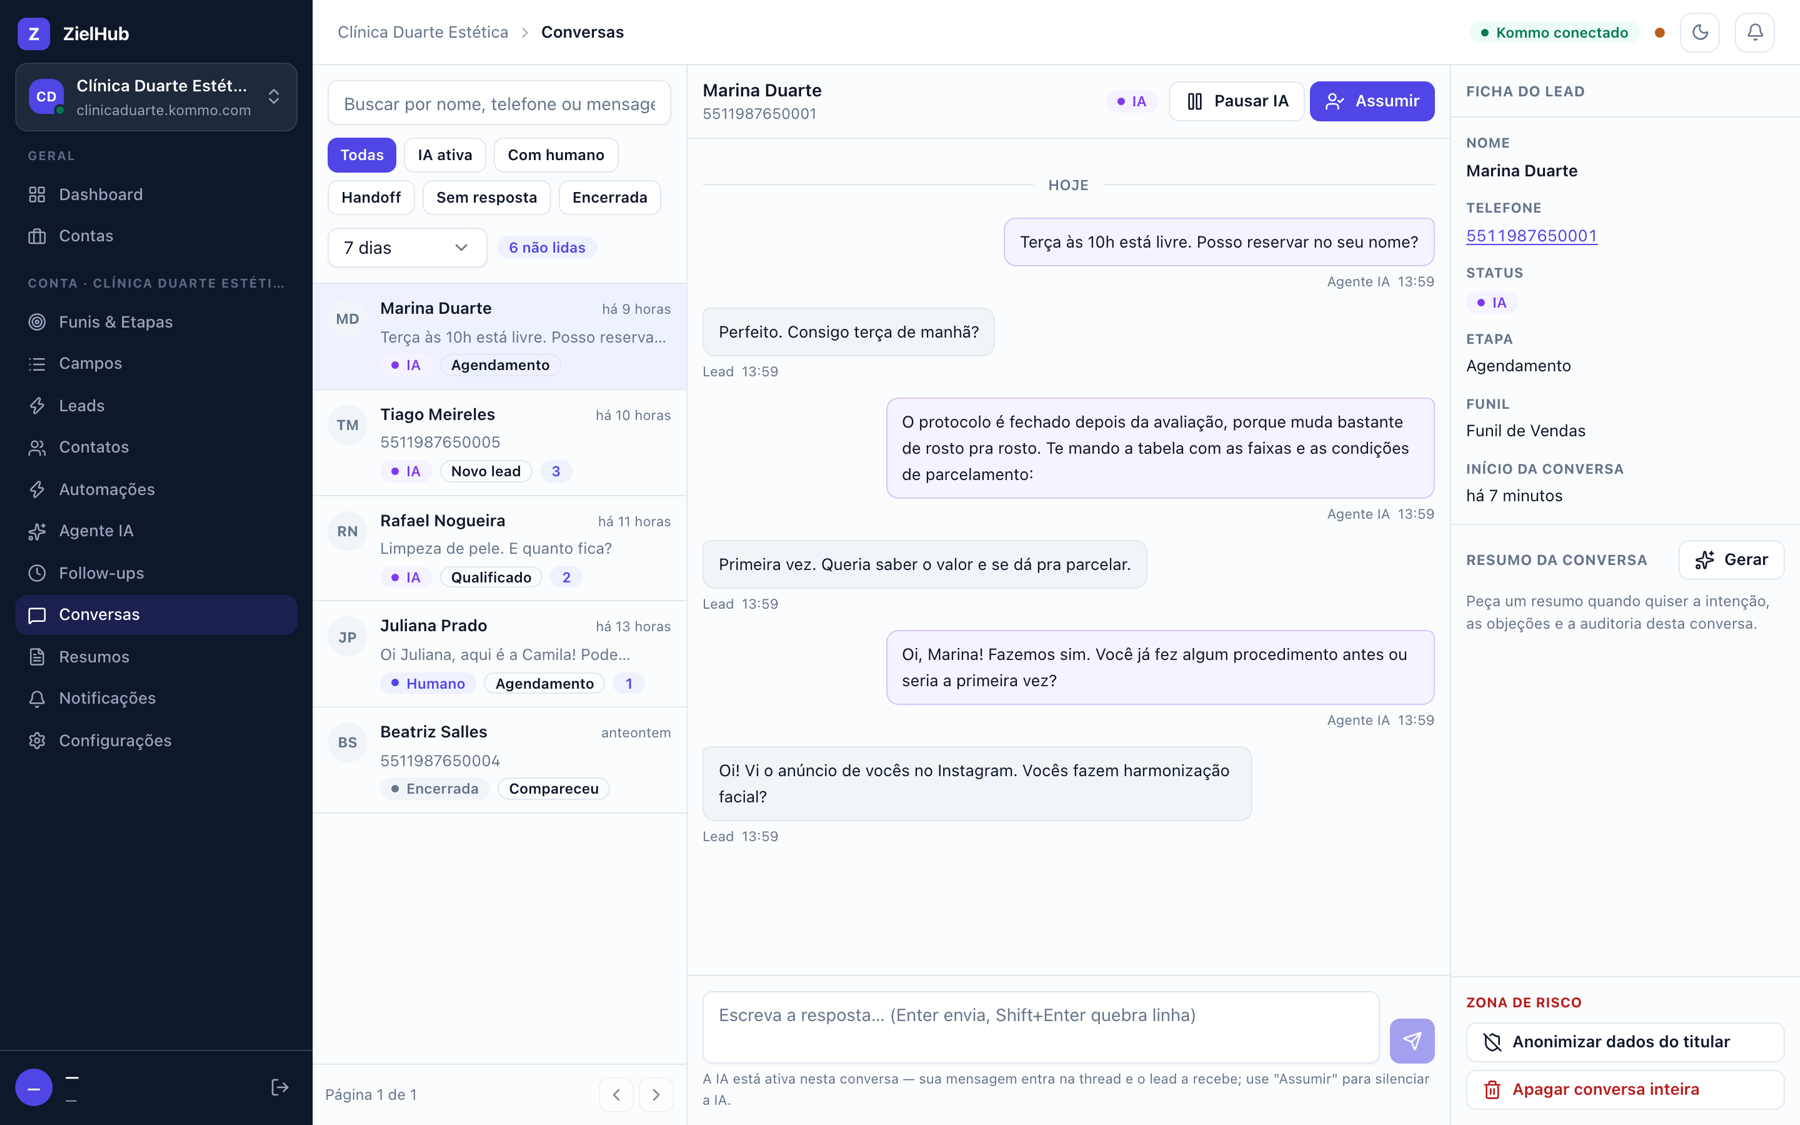The image size is (1800, 1125).
Task: Open the phone link 5511987650001
Action: pyautogui.click(x=1531, y=236)
